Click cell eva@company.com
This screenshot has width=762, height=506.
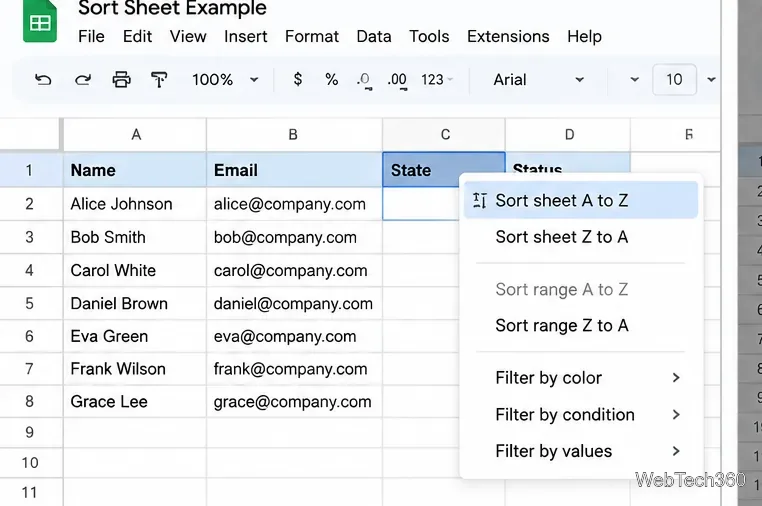click(x=294, y=336)
